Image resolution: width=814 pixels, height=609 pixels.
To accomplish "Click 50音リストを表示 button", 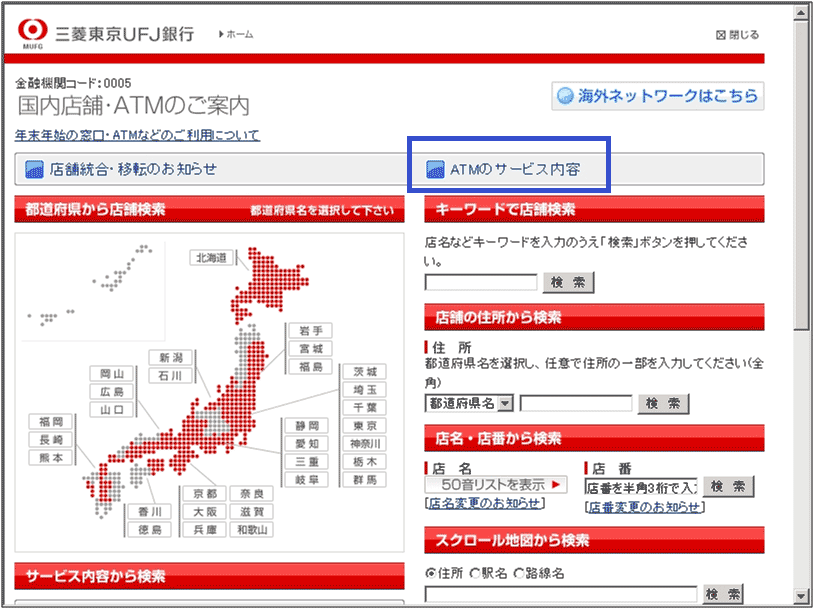I will pyautogui.click(x=496, y=485).
